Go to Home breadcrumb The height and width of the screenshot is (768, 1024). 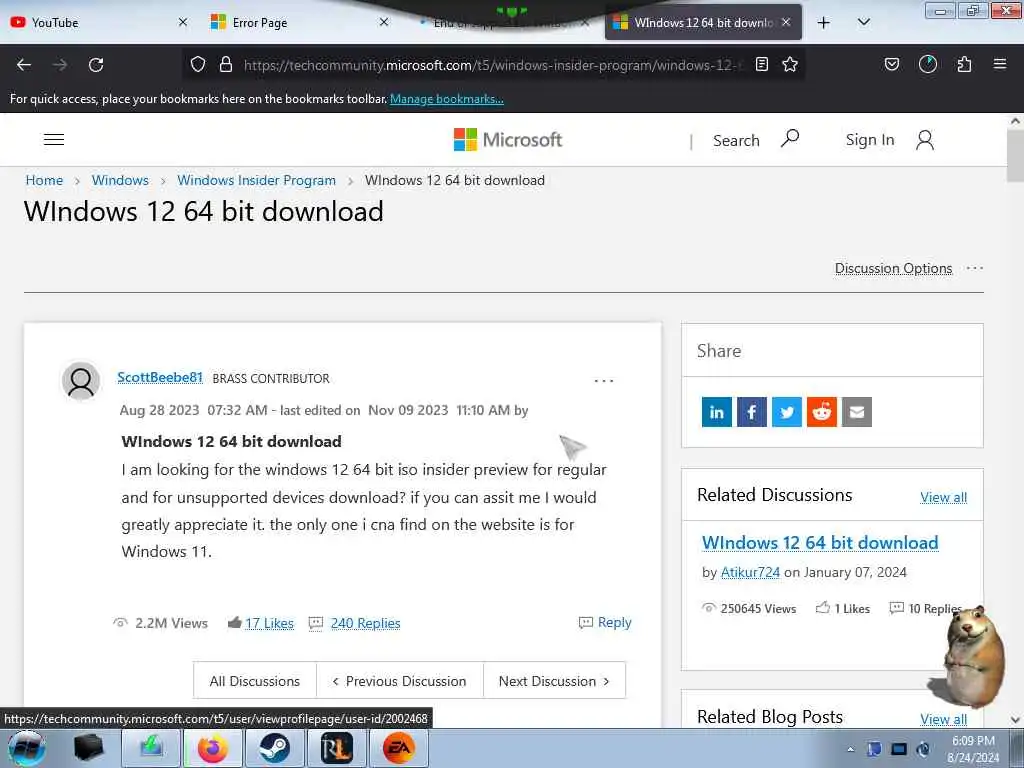pyautogui.click(x=44, y=180)
